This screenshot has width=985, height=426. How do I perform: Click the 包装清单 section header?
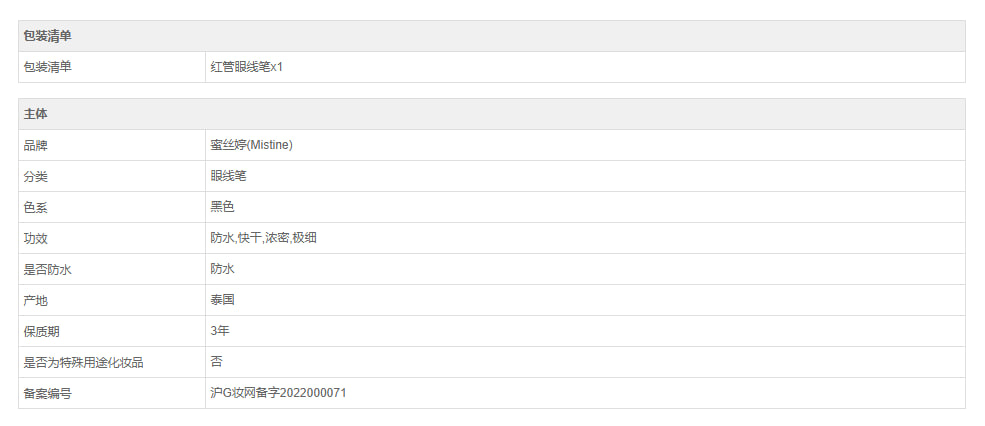point(47,36)
